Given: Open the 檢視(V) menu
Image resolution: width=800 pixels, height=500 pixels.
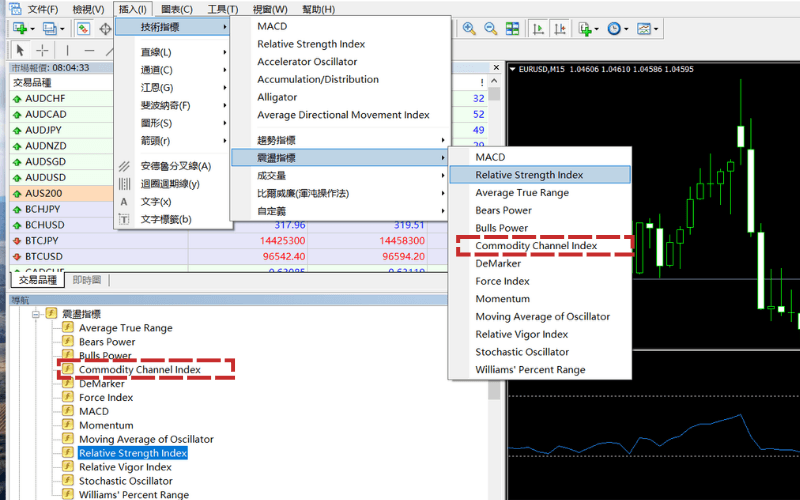Looking at the screenshot, I should [x=88, y=9].
